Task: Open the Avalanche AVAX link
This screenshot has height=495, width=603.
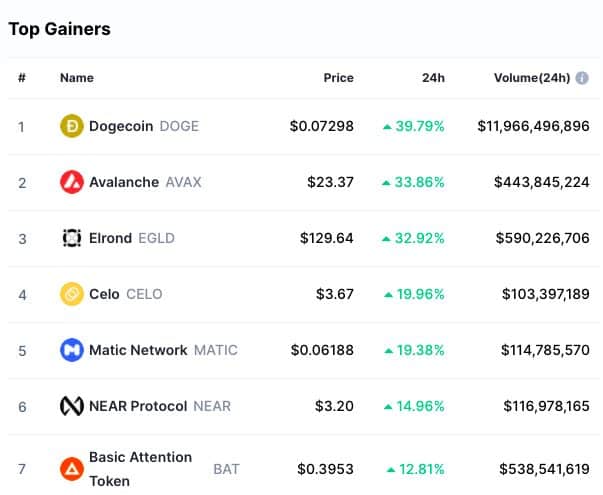Action: pos(145,182)
